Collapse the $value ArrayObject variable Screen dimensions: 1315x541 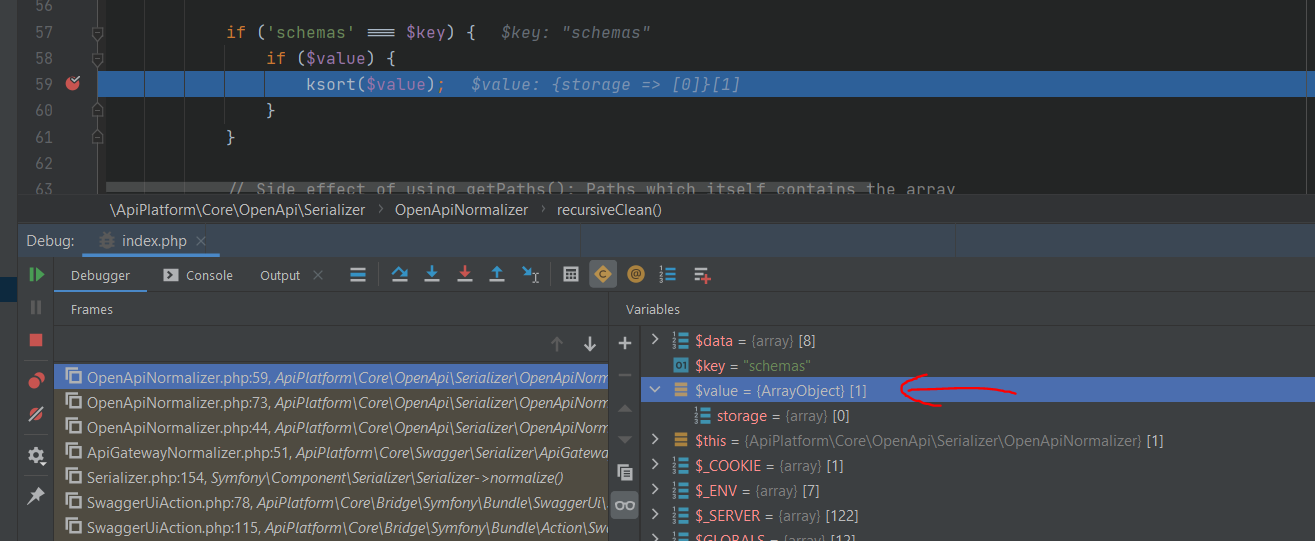tap(655, 390)
